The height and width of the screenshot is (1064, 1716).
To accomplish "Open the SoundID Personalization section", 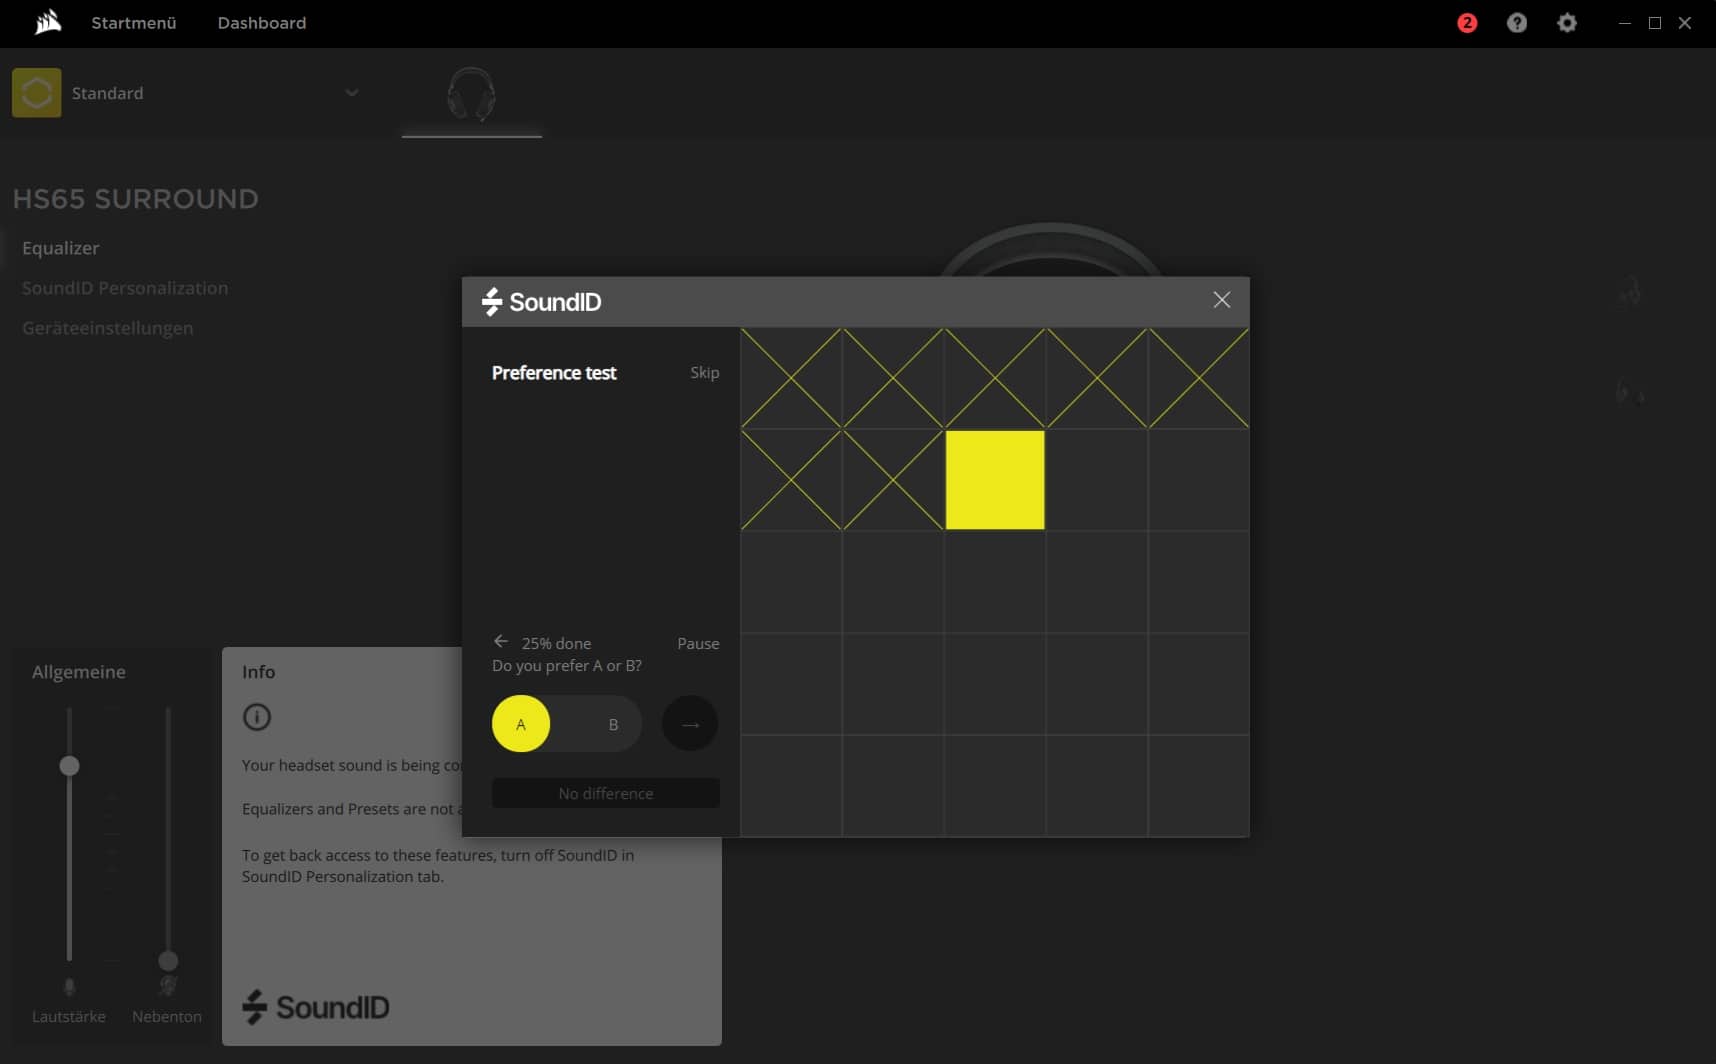I will click(125, 288).
